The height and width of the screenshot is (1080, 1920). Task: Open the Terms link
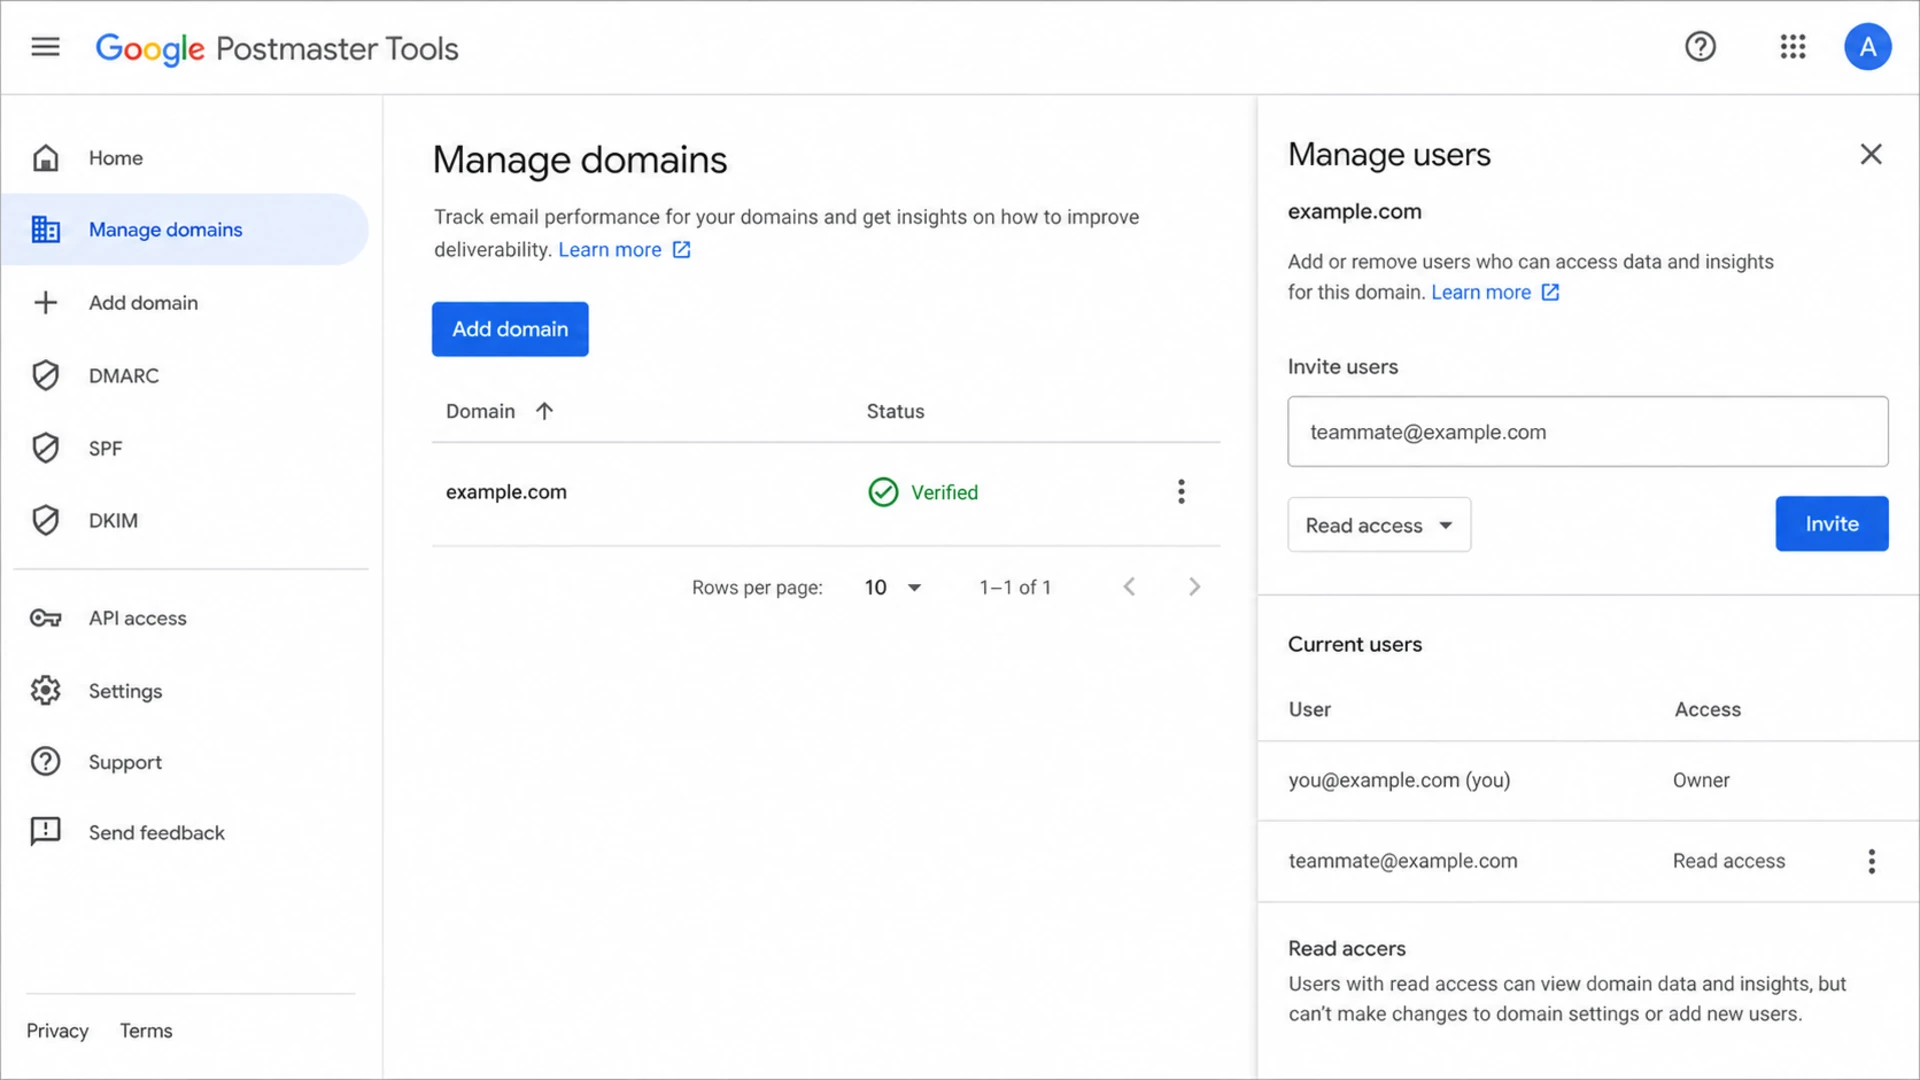coord(146,1031)
